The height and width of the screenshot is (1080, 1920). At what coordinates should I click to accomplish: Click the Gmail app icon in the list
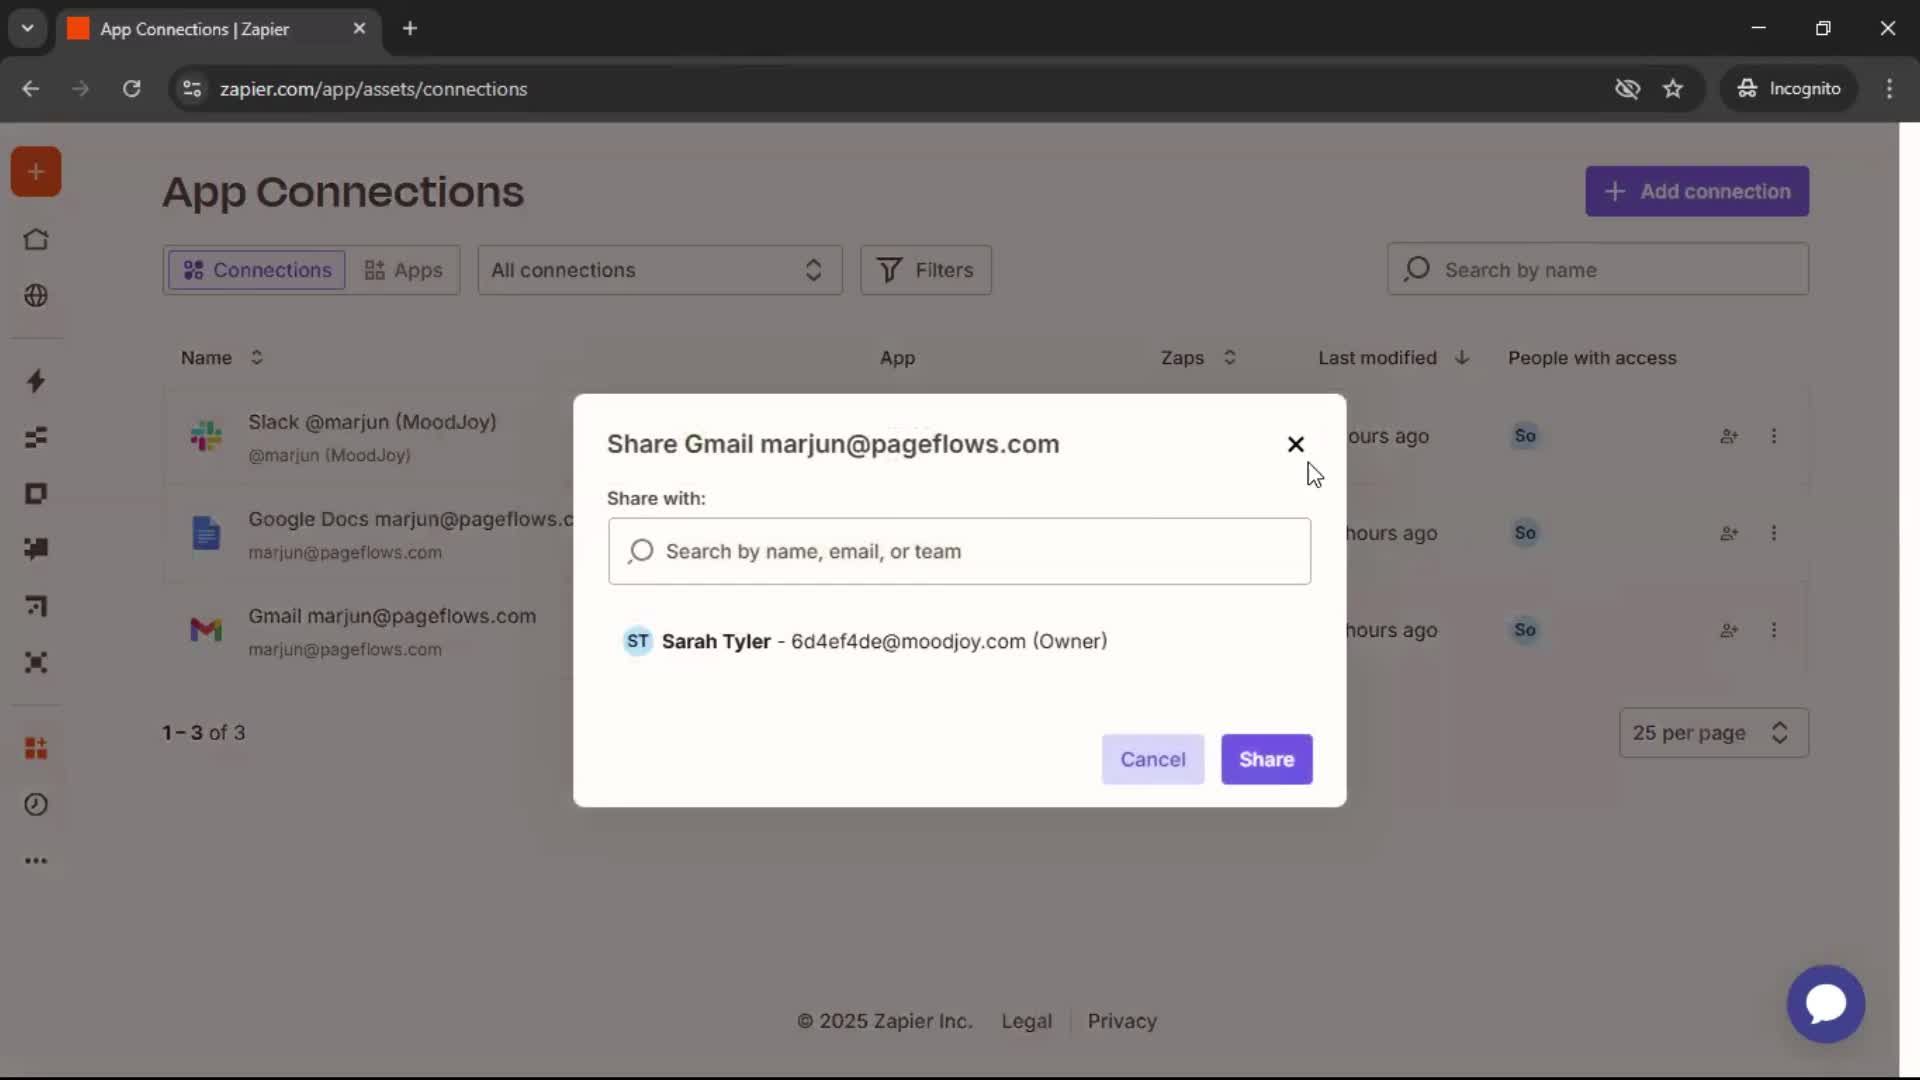[x=206, y=630]
